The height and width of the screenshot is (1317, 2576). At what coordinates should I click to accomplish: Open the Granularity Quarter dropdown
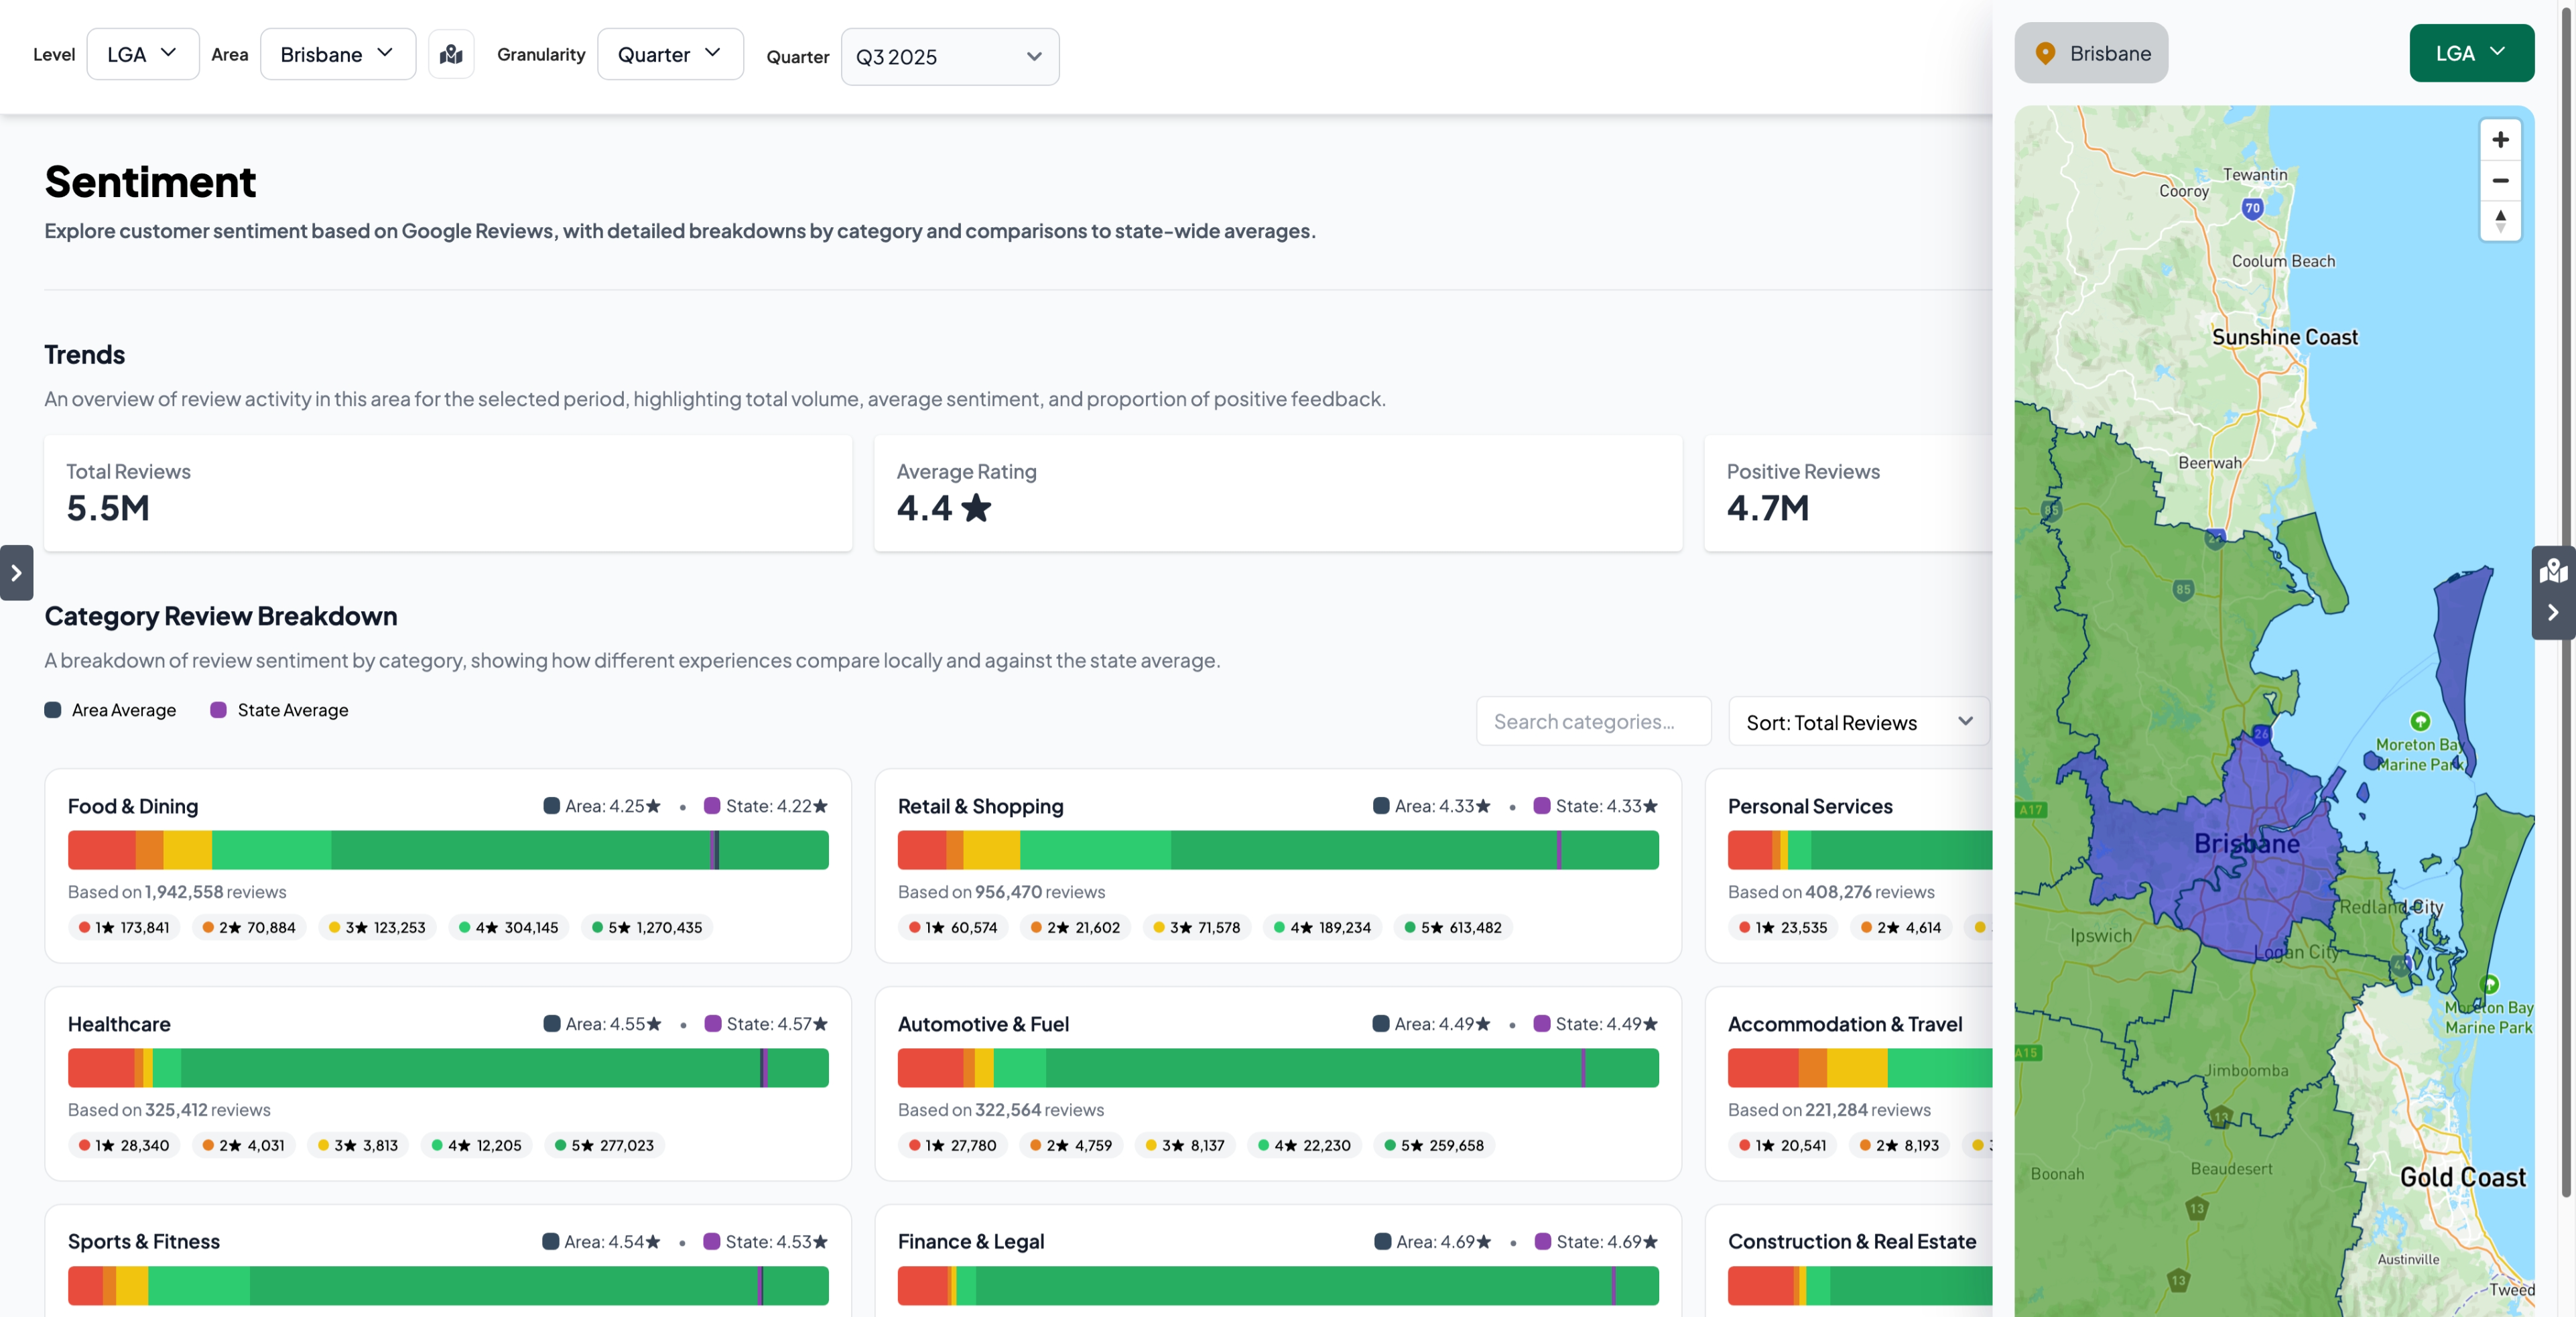669,54
